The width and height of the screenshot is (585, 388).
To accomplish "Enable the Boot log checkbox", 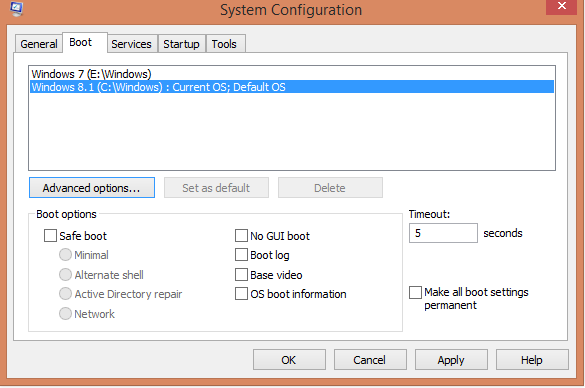I will 241,255.
